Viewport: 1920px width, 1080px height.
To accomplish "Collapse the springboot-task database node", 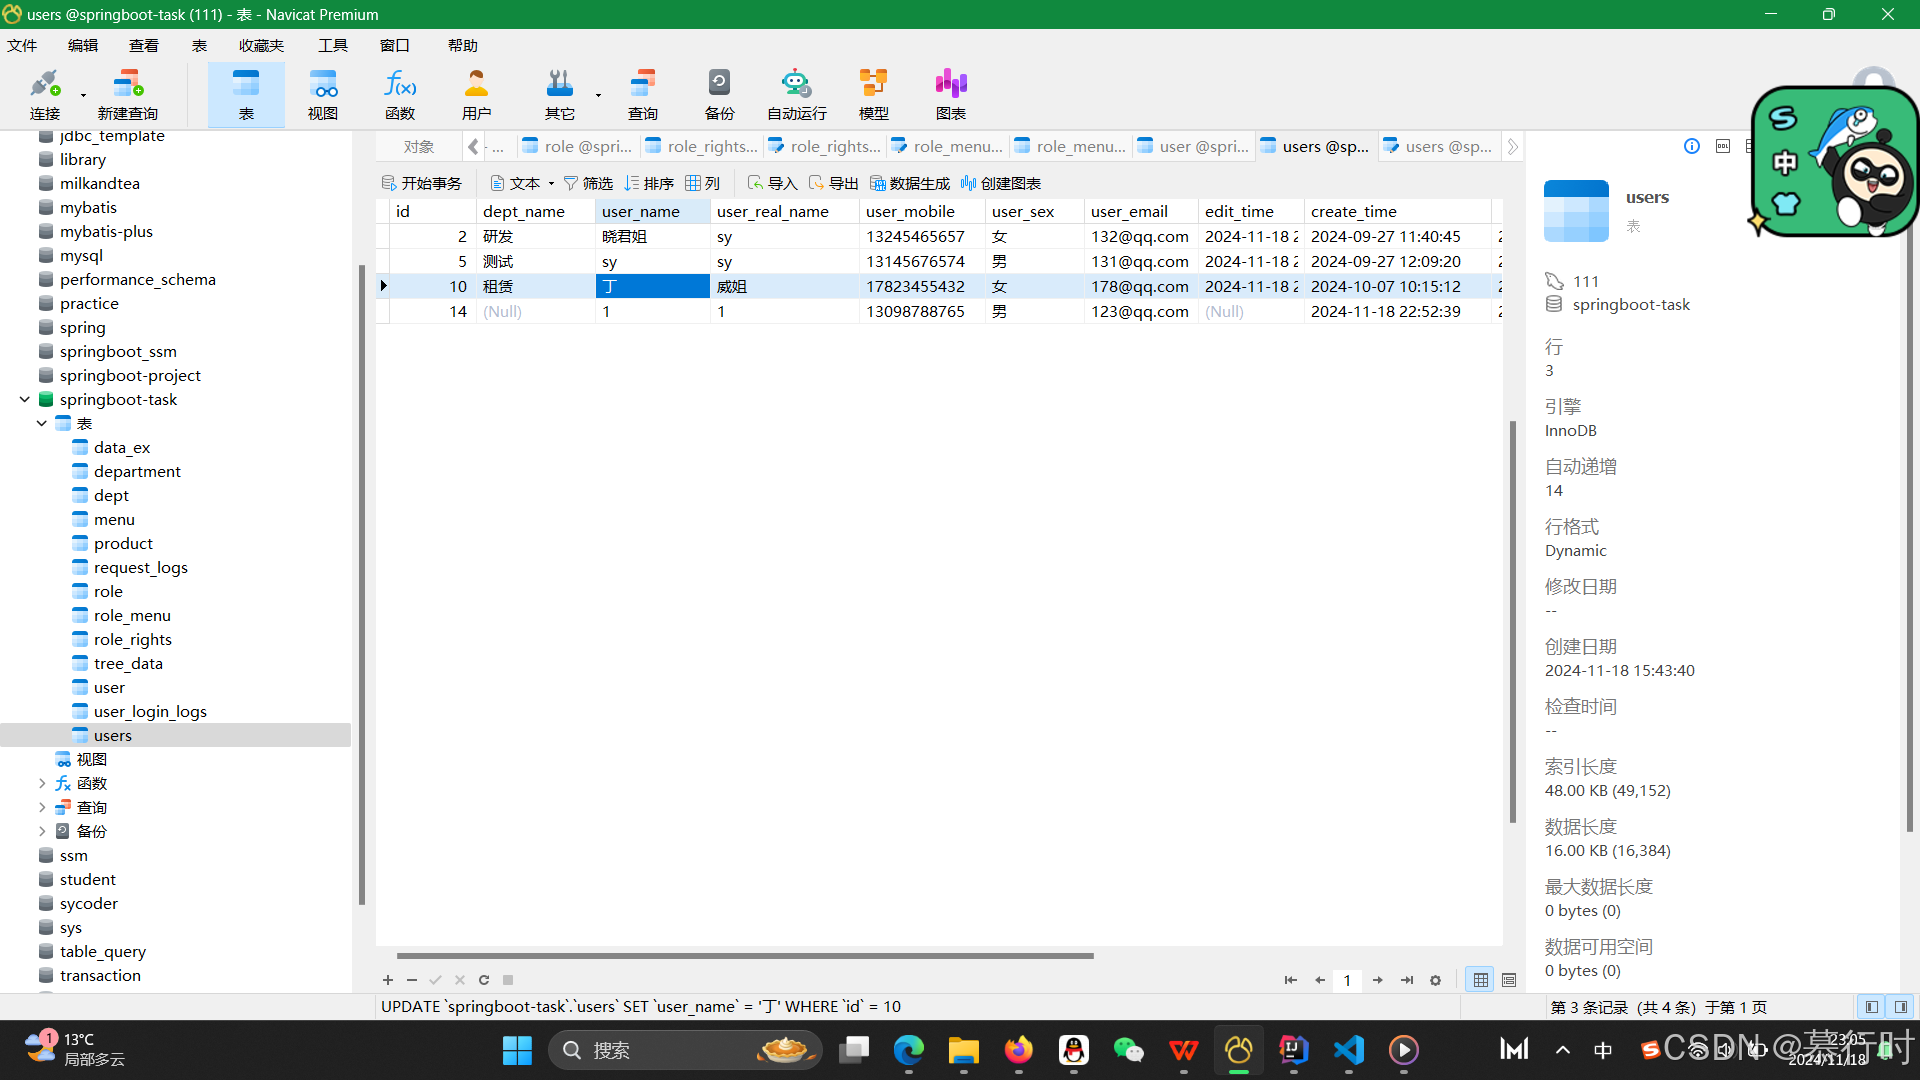I will tap(25, 399).
